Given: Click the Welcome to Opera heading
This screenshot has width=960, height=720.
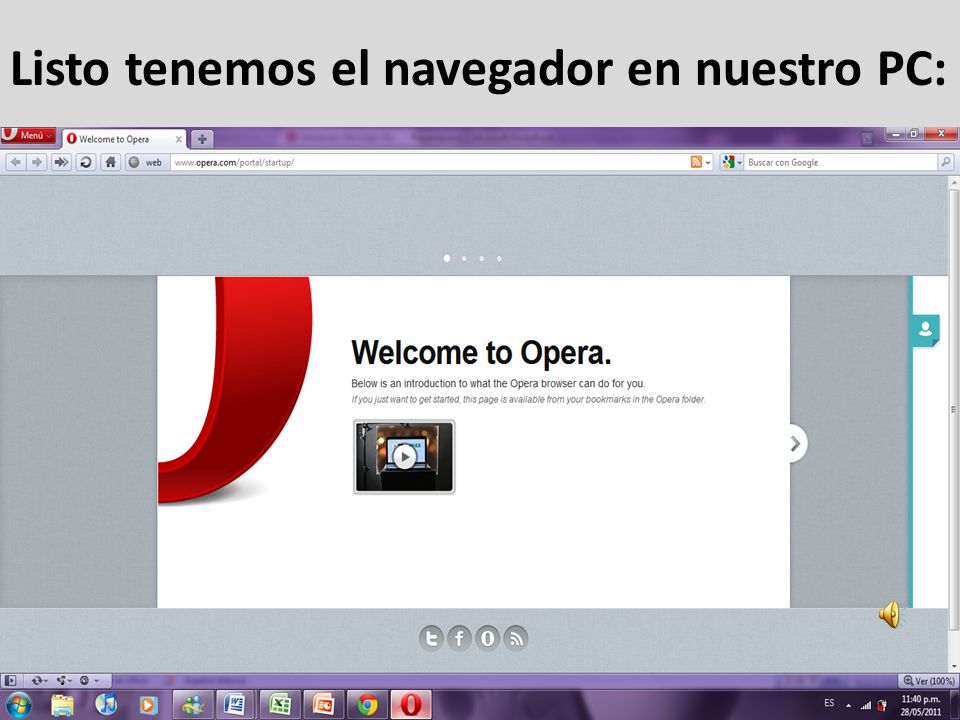Looking at the screenshot, I should point(481,352).
